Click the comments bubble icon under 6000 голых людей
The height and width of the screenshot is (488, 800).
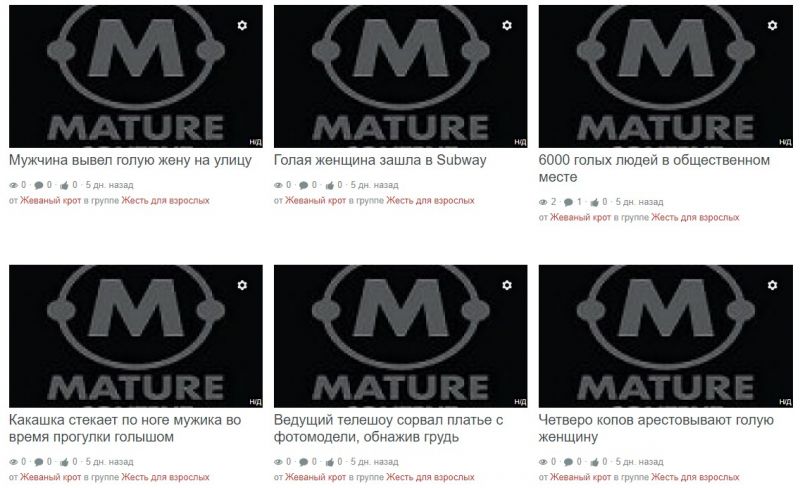568,202
